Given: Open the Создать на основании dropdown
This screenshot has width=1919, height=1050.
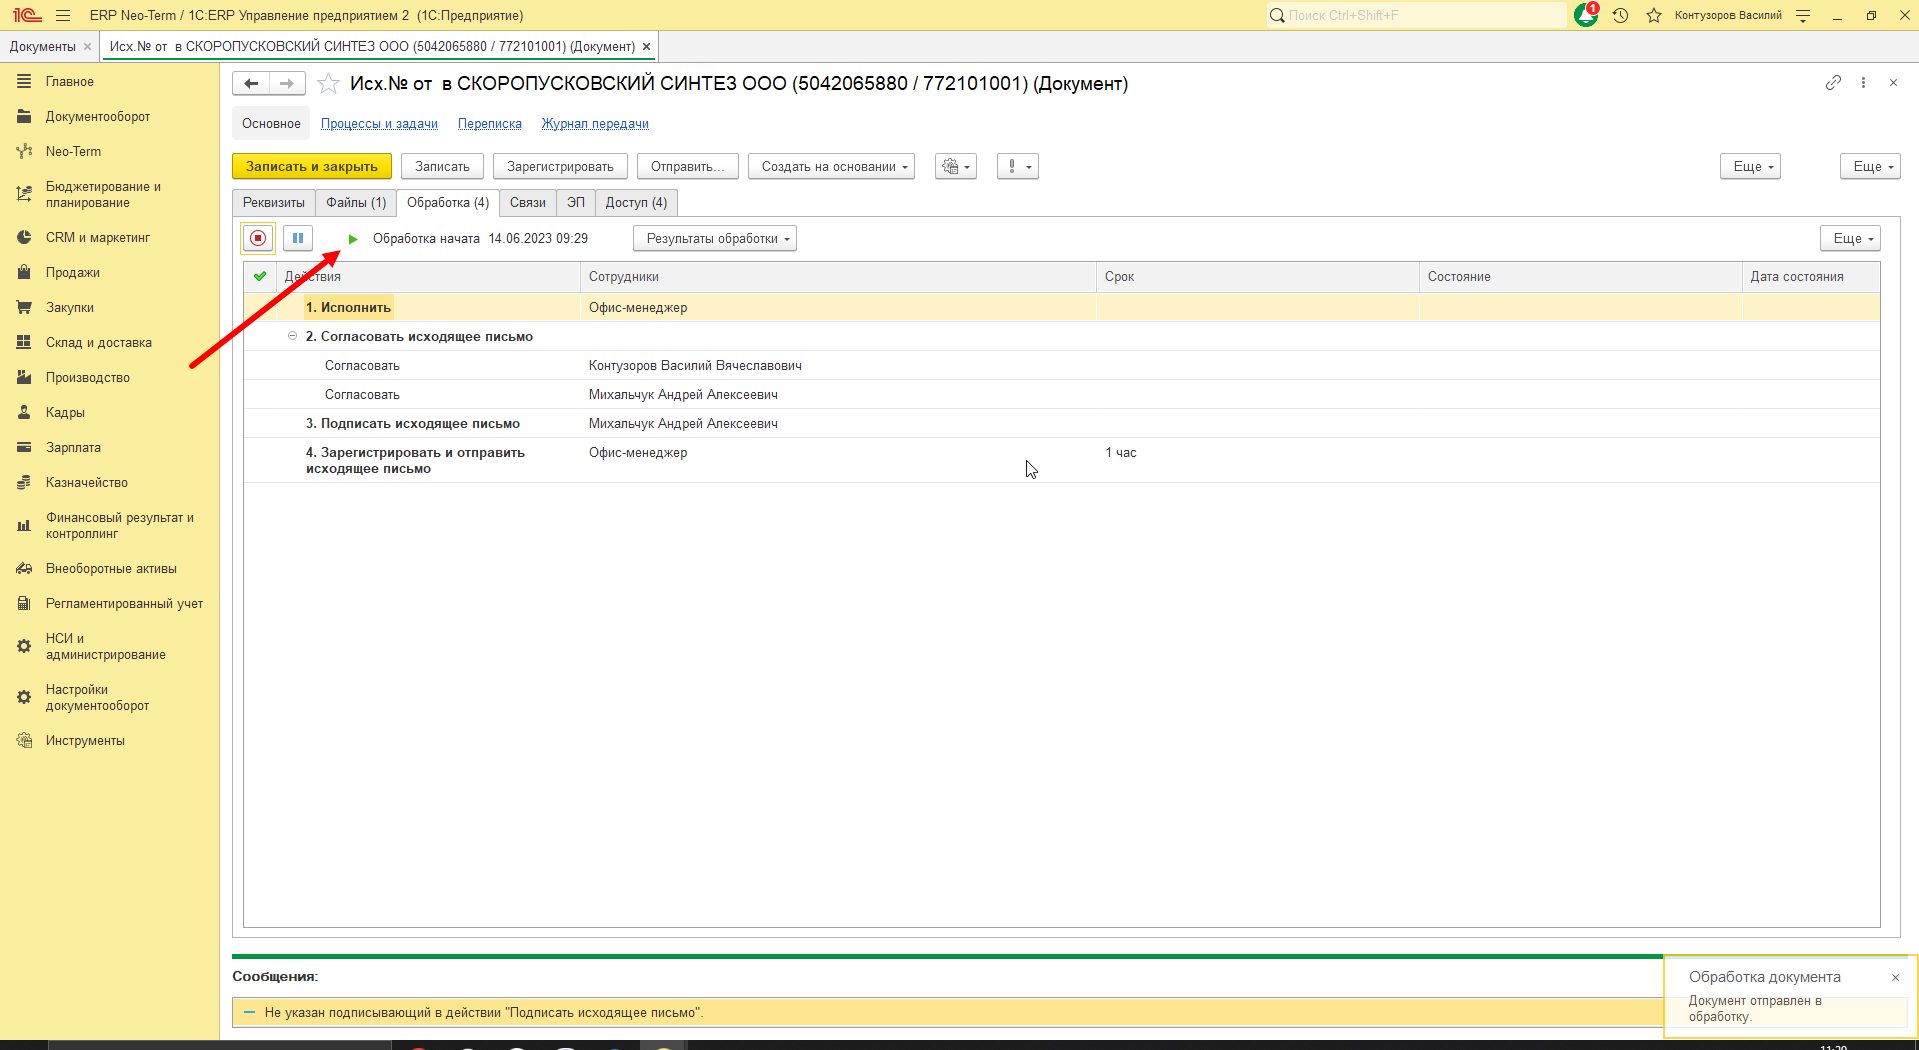Looking at the screenshot, I should pyautogui.click(x=831, y=167).
